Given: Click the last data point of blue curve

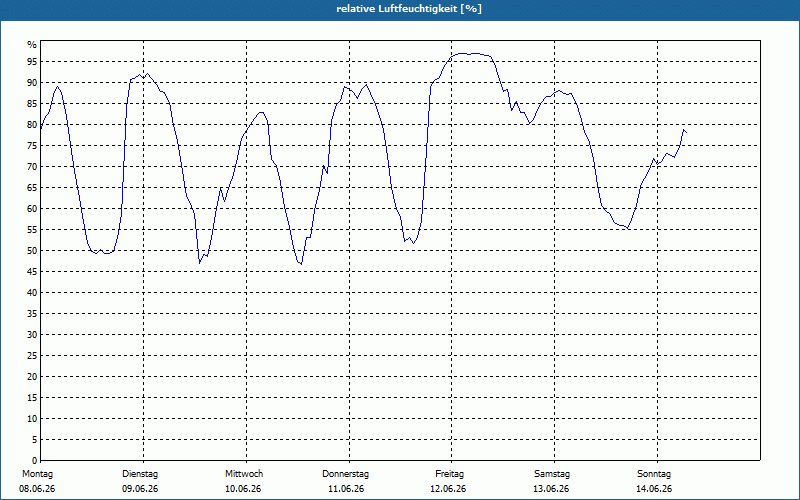Looking at the screenshot, I should pos(686,133).
